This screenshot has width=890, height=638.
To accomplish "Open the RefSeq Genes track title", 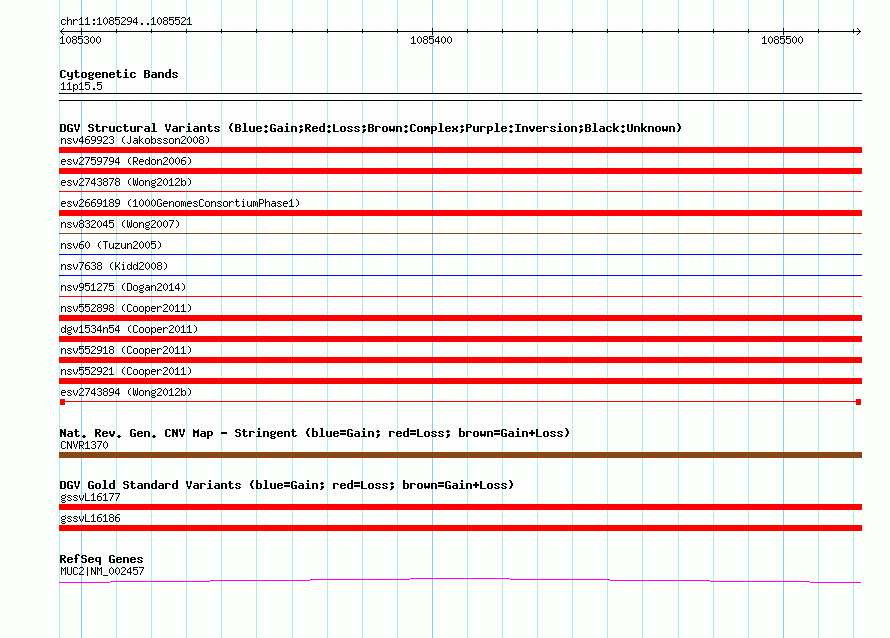I will [x=101, y=559].
